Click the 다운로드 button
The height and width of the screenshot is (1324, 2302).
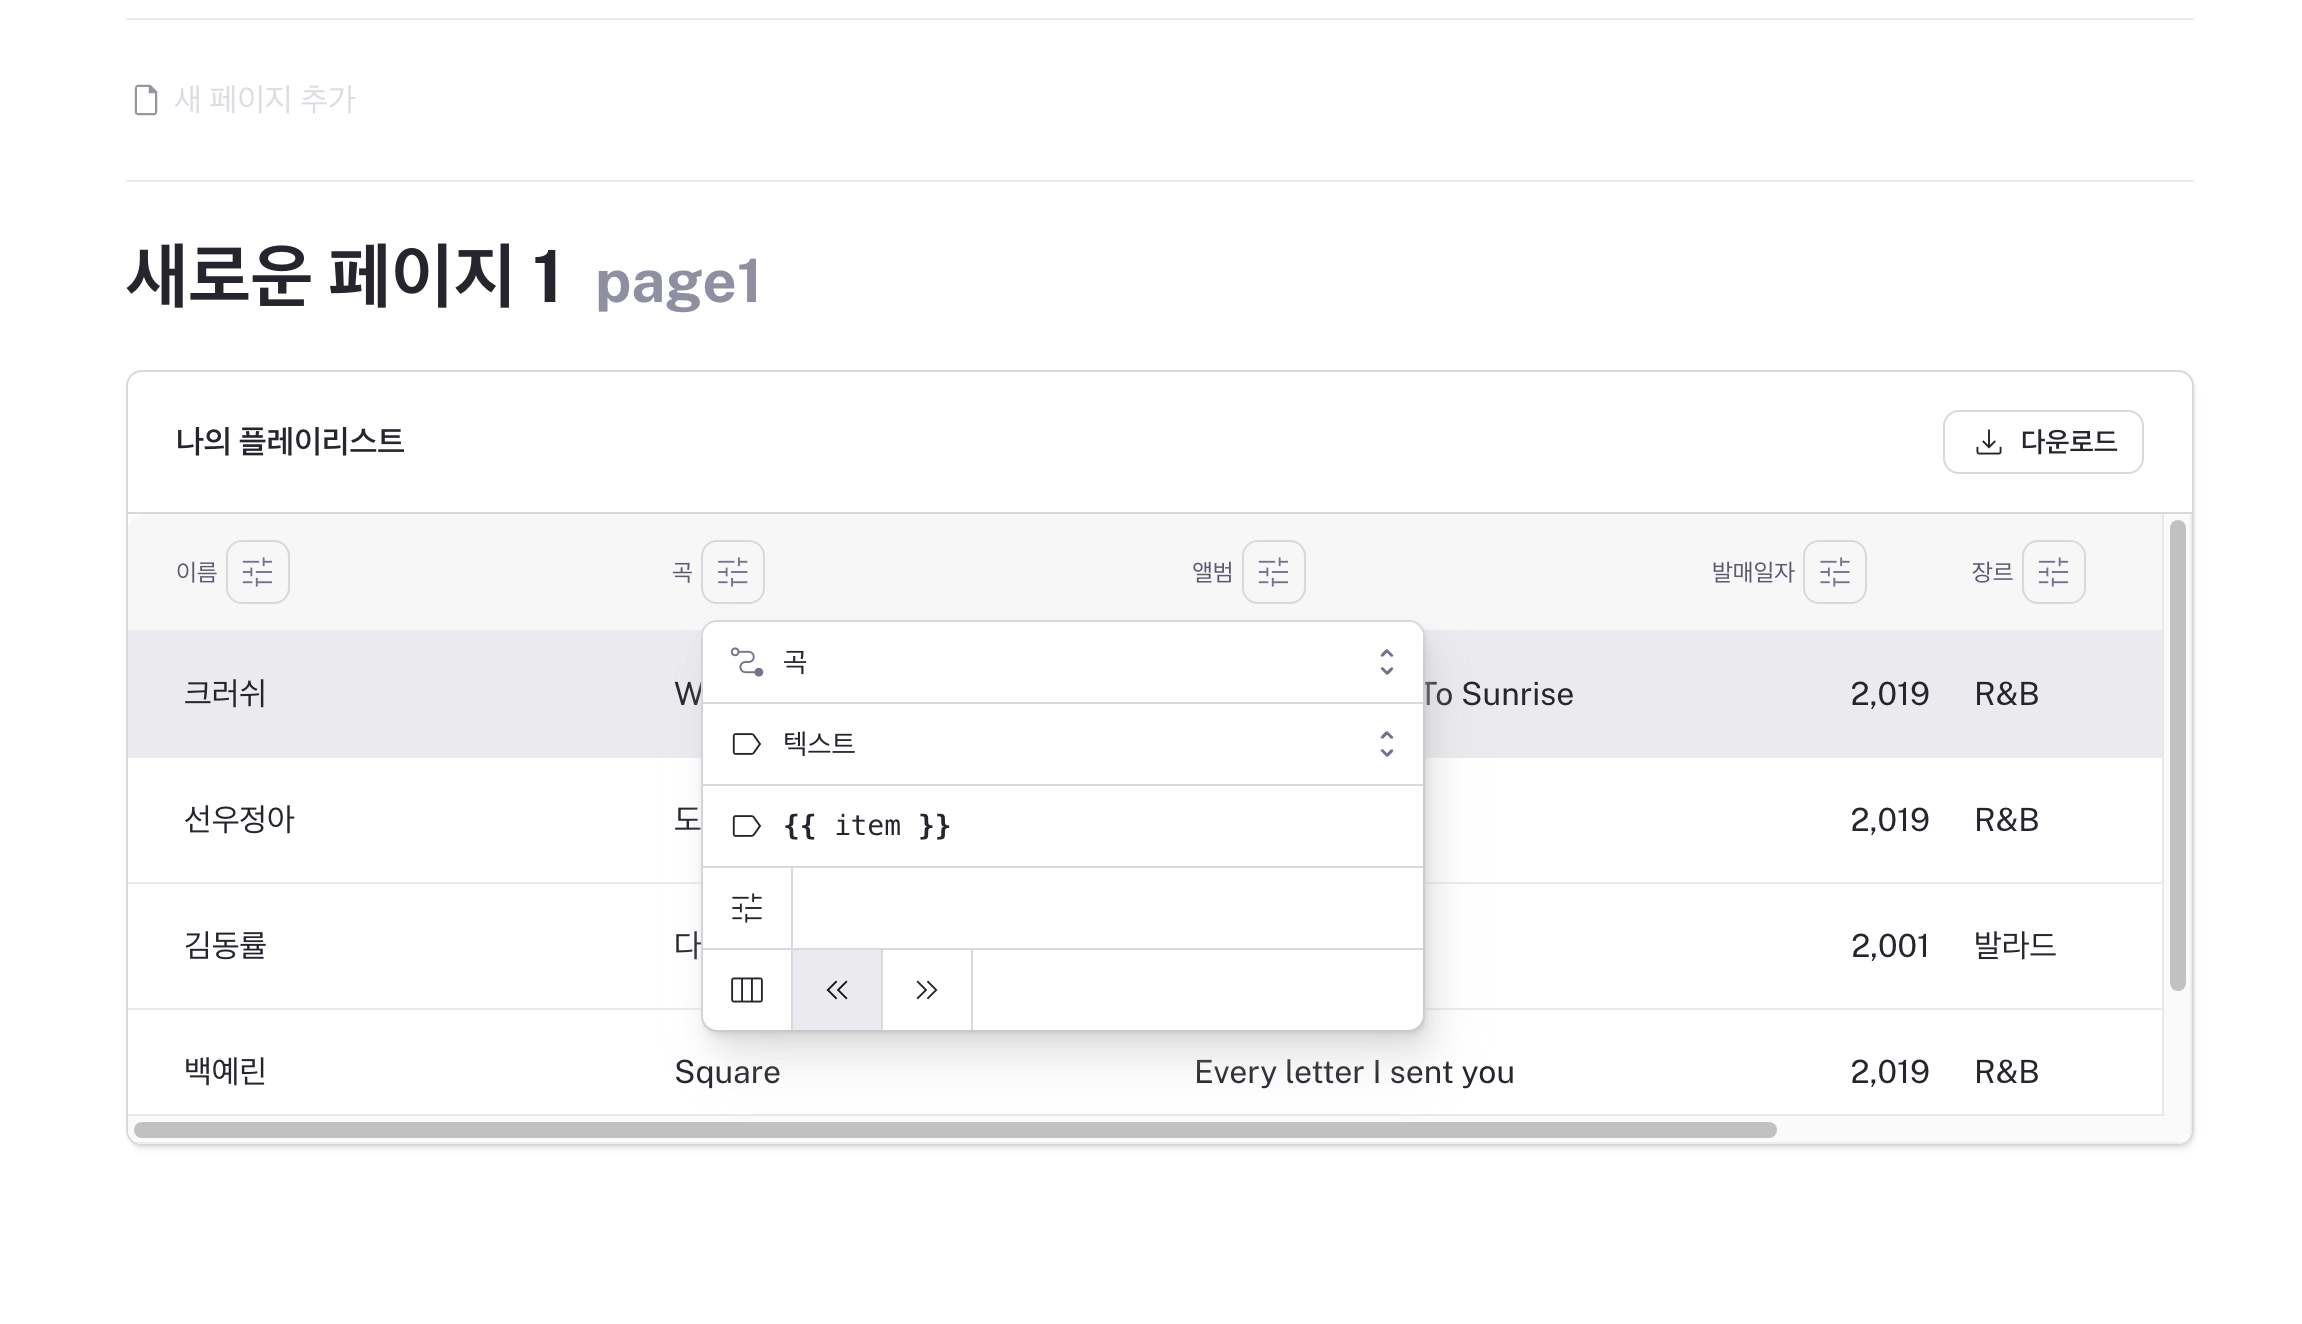(2043, 442)
